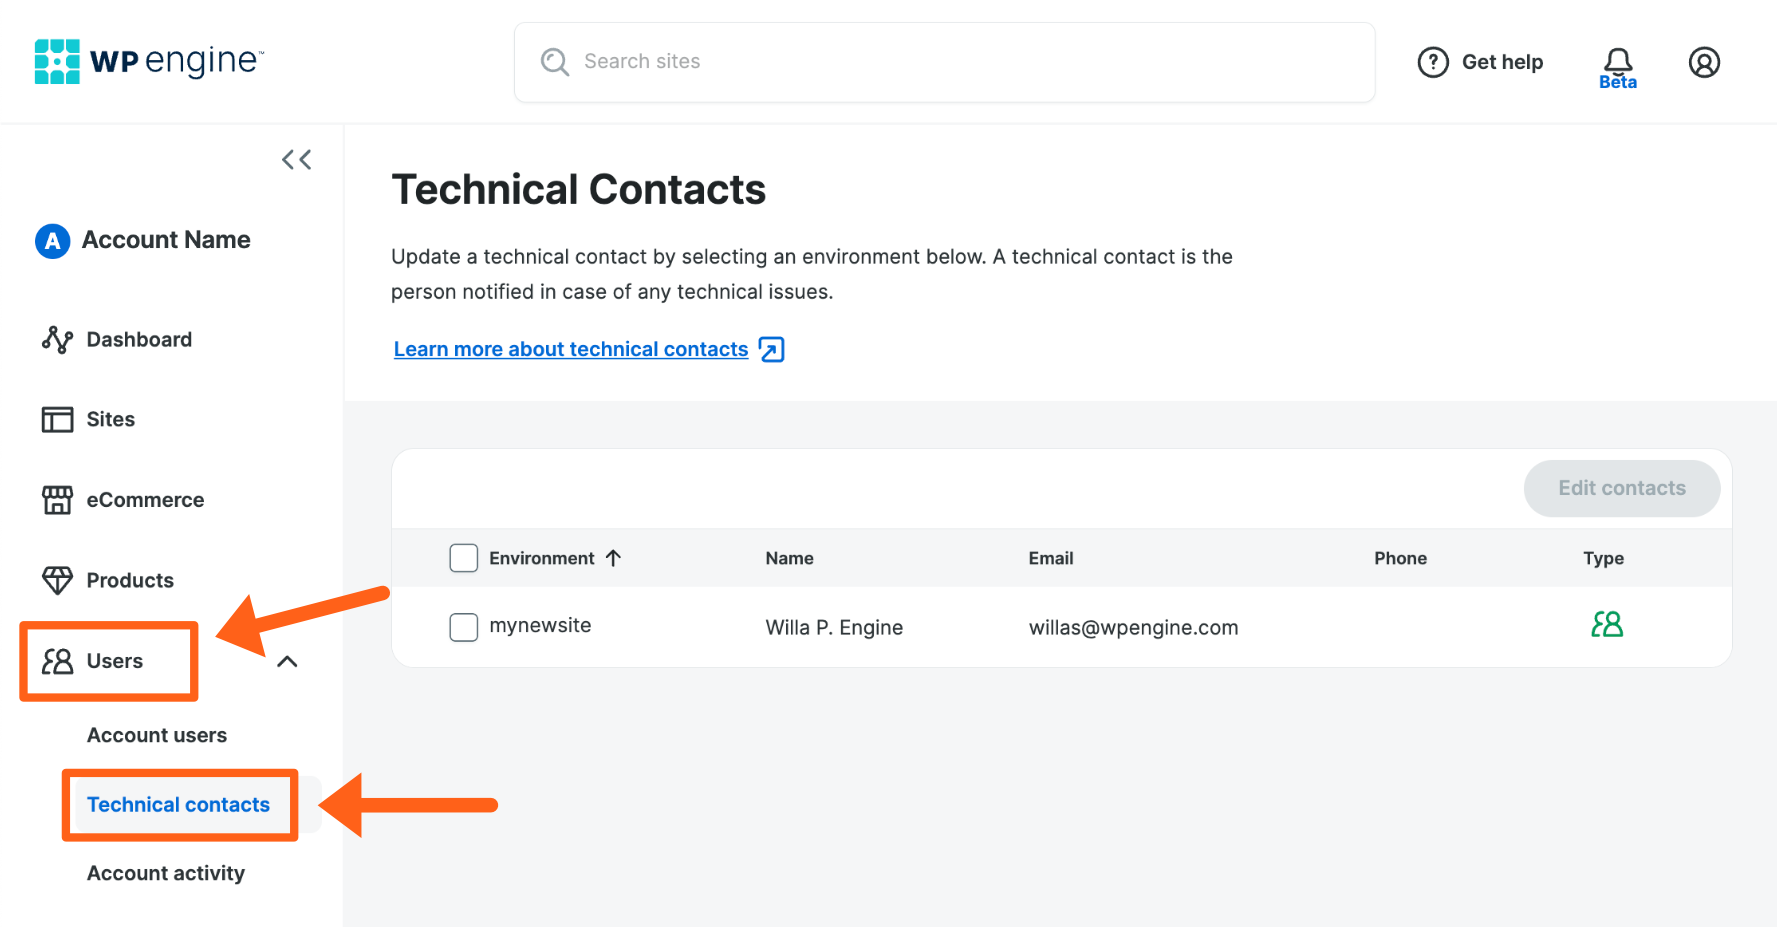Collapse the left sidebar with double chevrons
This screenshot has height=927, width=1777.
(x=296, y=159)
